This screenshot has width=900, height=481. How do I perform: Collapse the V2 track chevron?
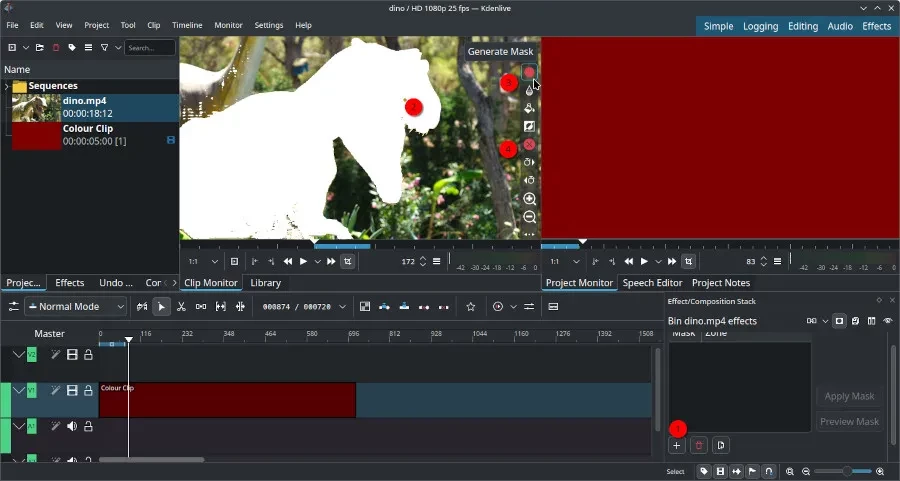coord(18,355)
